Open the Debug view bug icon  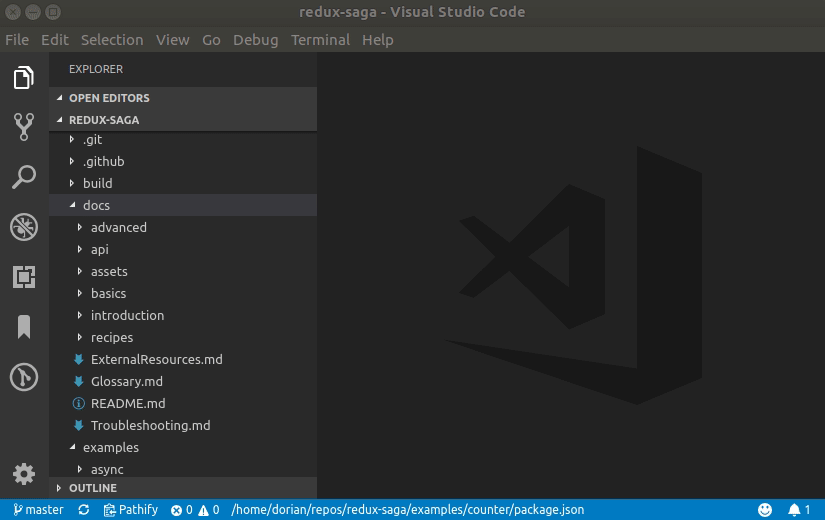[24, 227]
